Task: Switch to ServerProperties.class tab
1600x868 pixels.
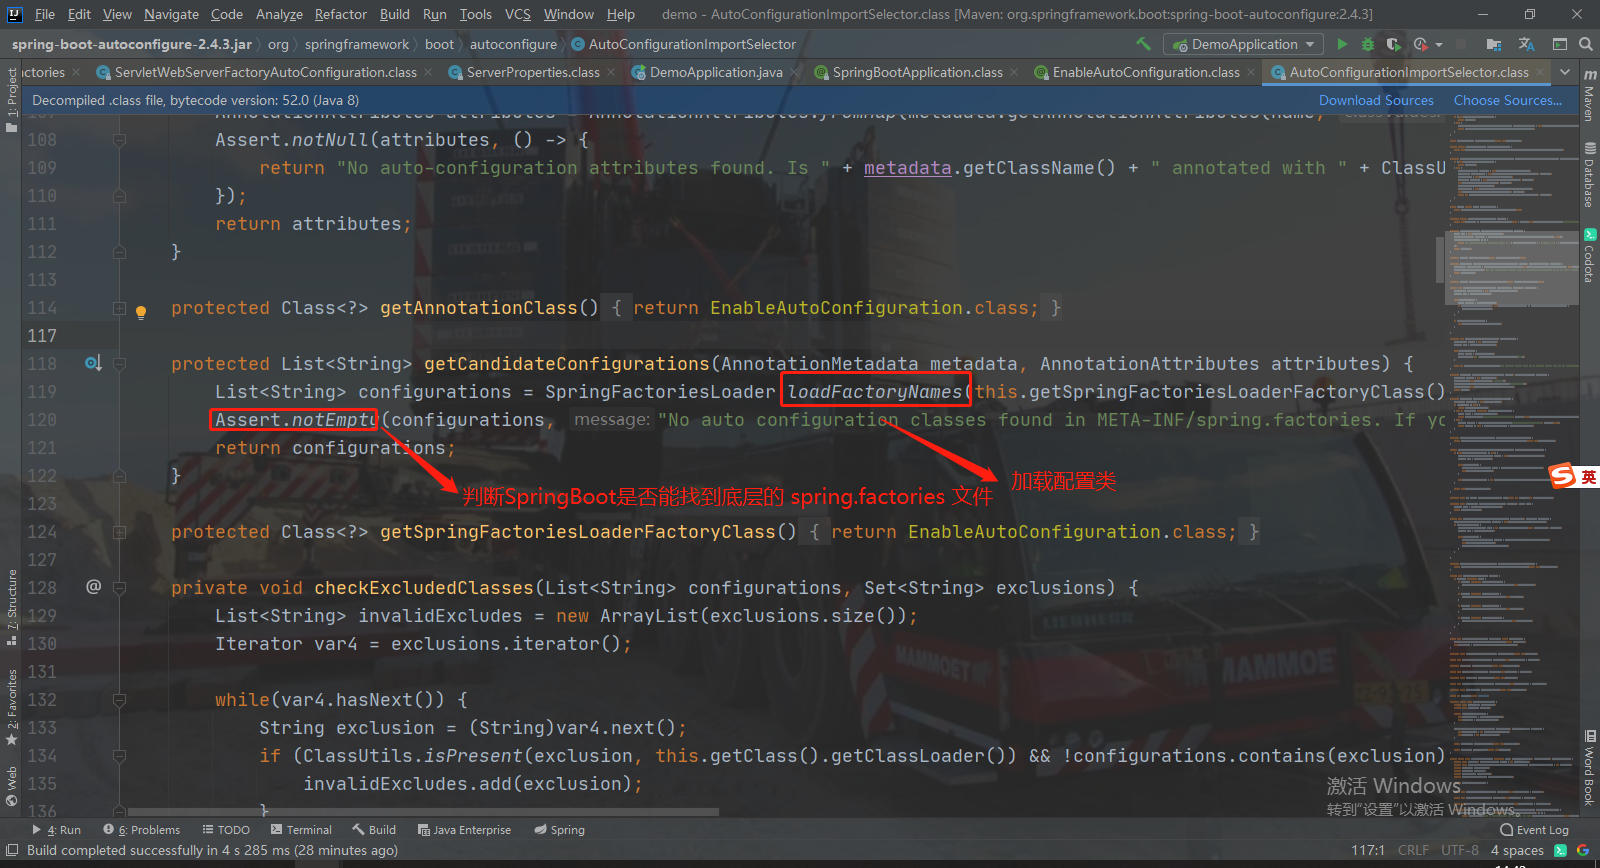Action: [x=533, y=72]
